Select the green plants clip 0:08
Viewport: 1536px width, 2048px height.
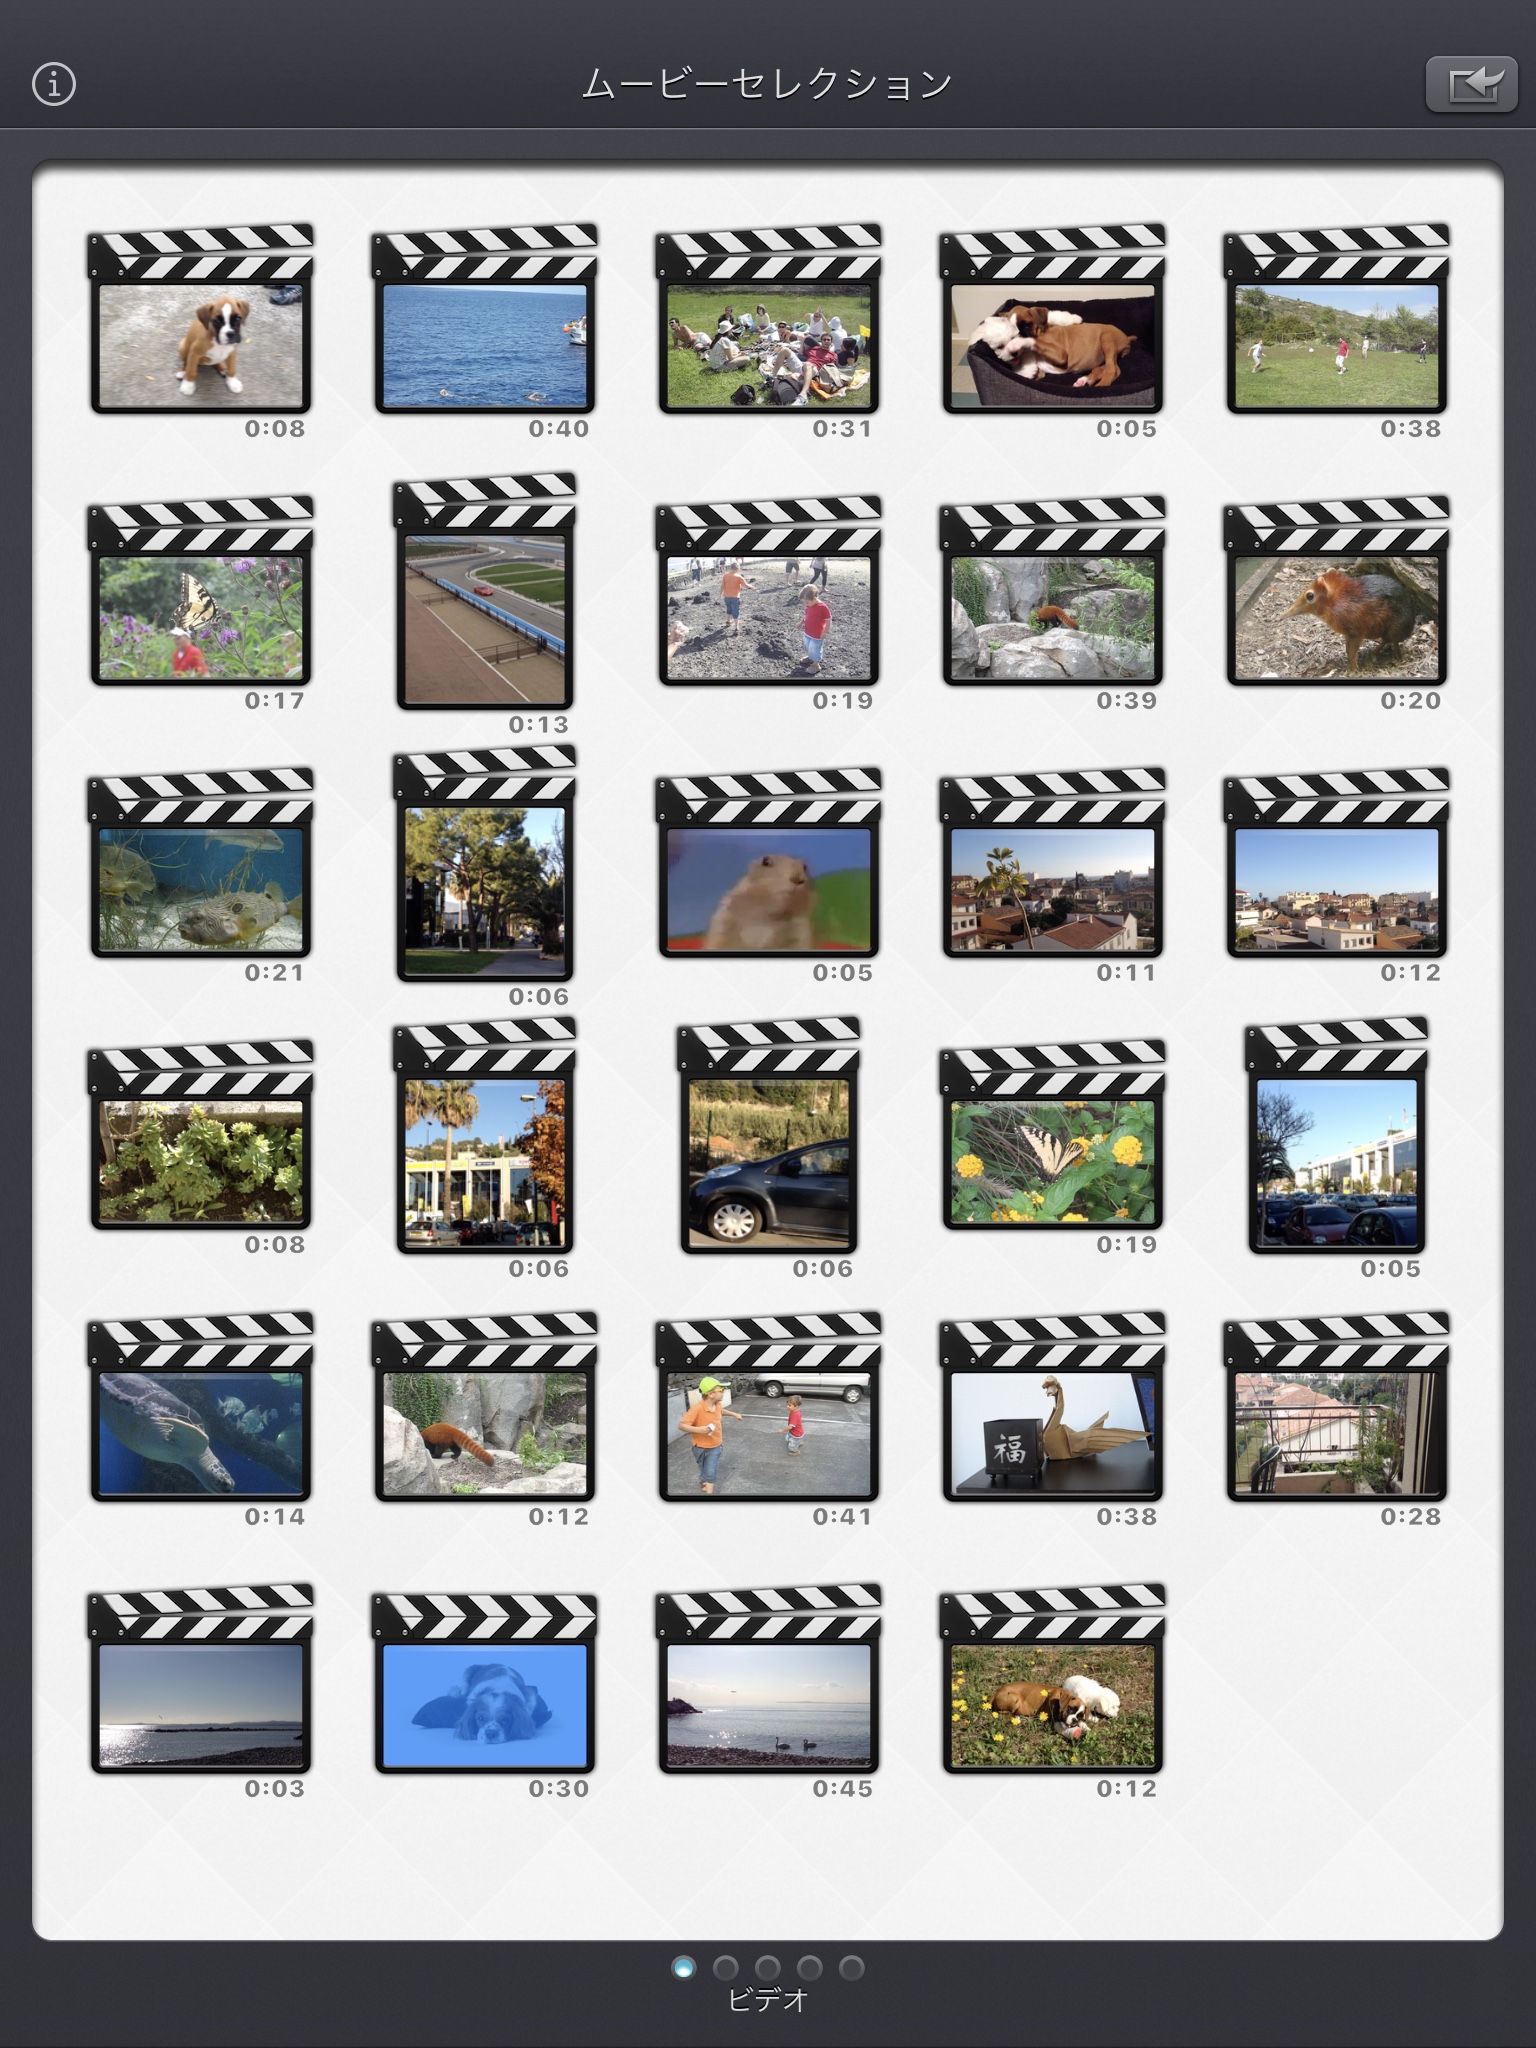coord(201,1135)
